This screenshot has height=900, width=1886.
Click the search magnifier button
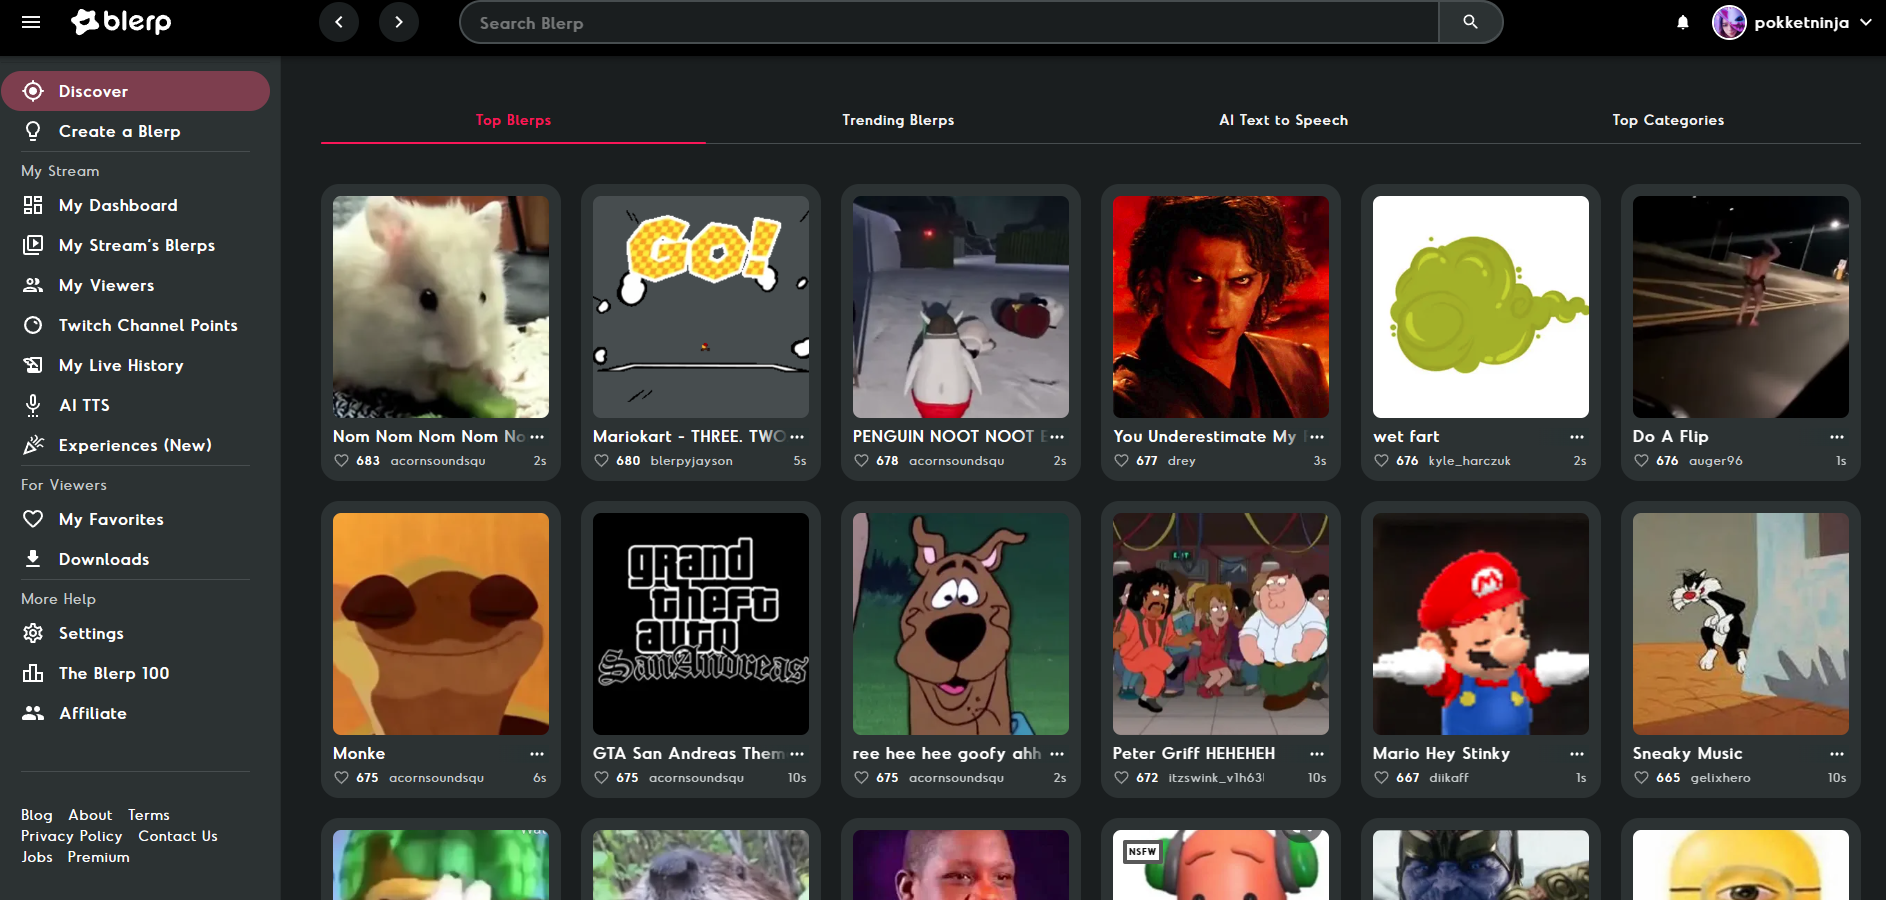[x=1470, y=22]
